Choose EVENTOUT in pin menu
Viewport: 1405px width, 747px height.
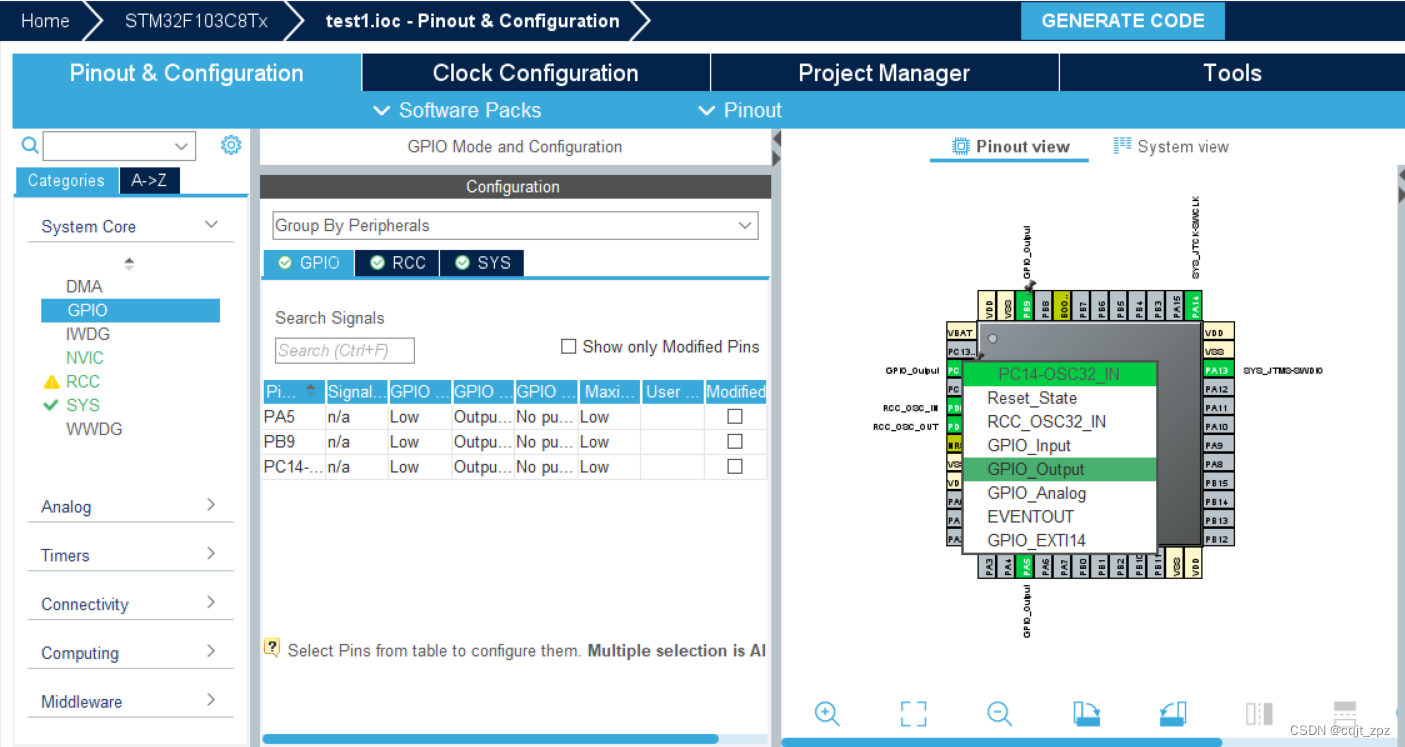(x=1059, y=516)
